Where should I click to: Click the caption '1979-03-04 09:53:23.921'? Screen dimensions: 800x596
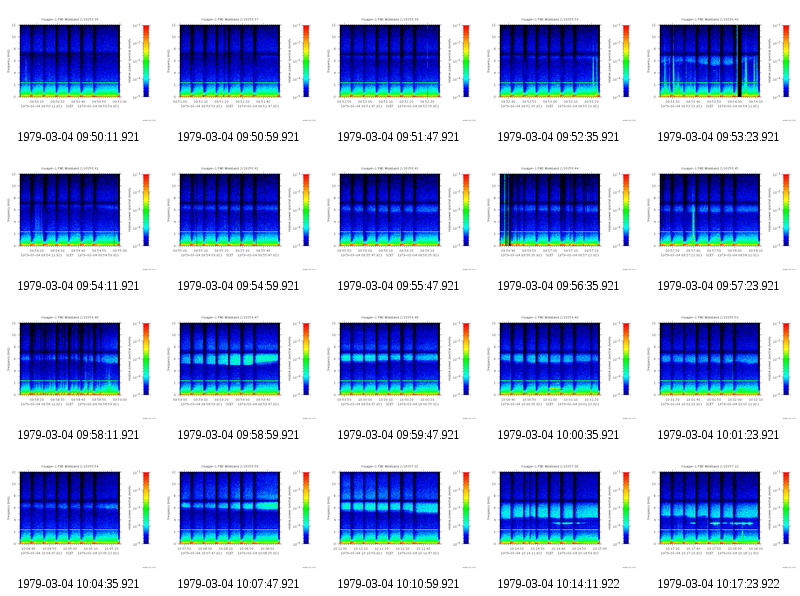click(718, 137)
